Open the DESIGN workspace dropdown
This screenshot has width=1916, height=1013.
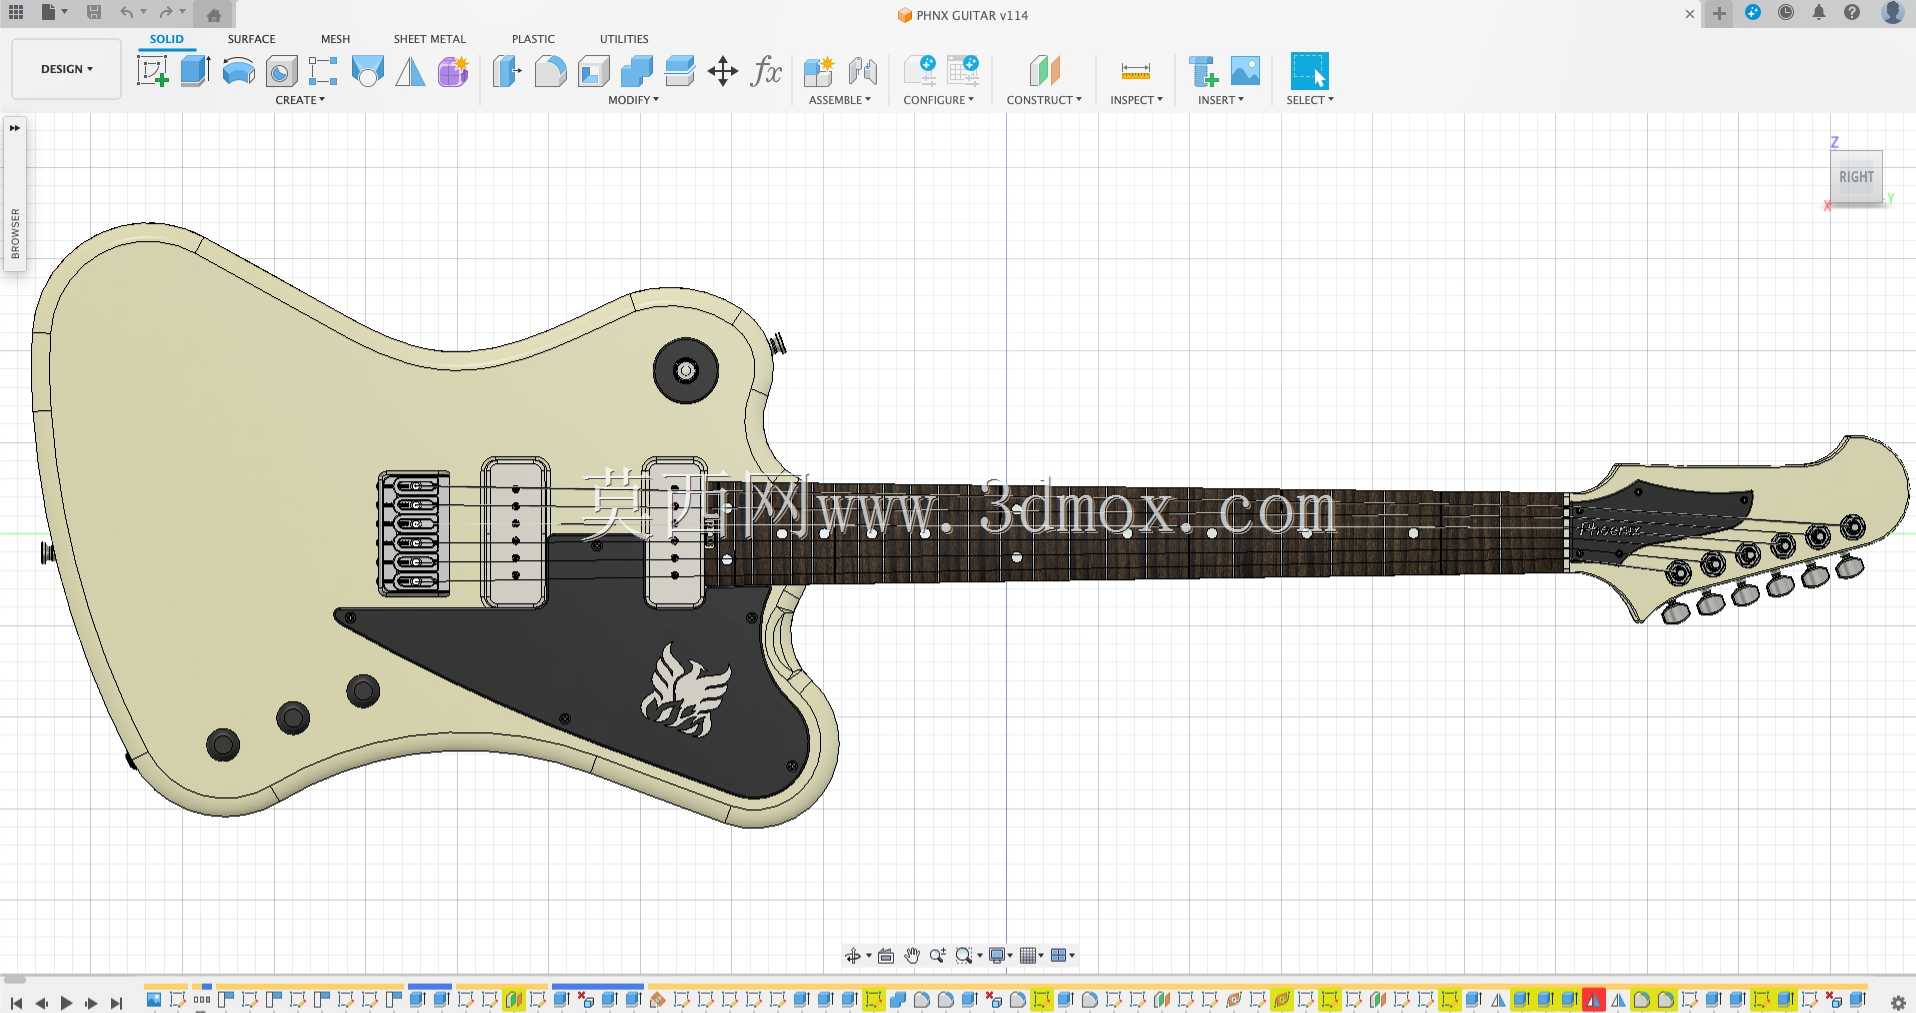[67, 69]
